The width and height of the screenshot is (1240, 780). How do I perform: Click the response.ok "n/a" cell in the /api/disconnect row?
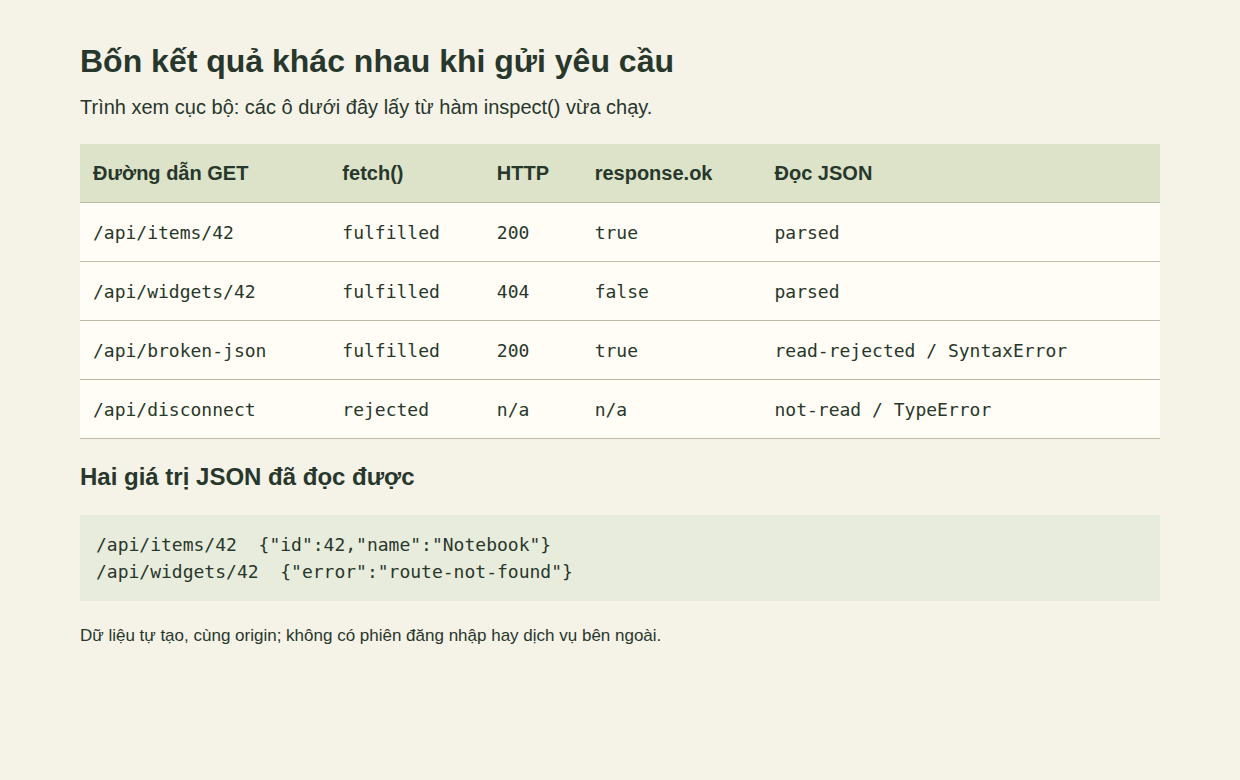click(672, 409)
